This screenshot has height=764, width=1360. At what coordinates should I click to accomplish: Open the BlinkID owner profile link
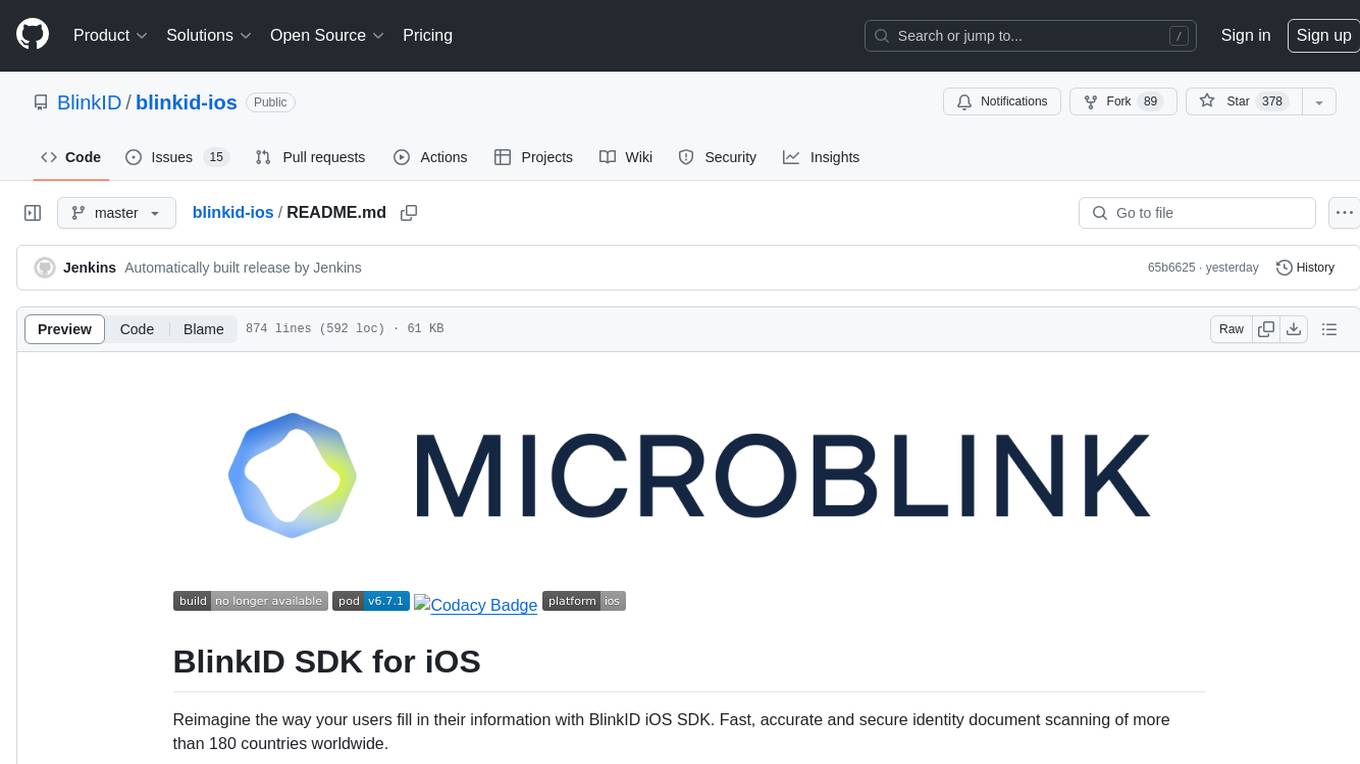[89, 102]
